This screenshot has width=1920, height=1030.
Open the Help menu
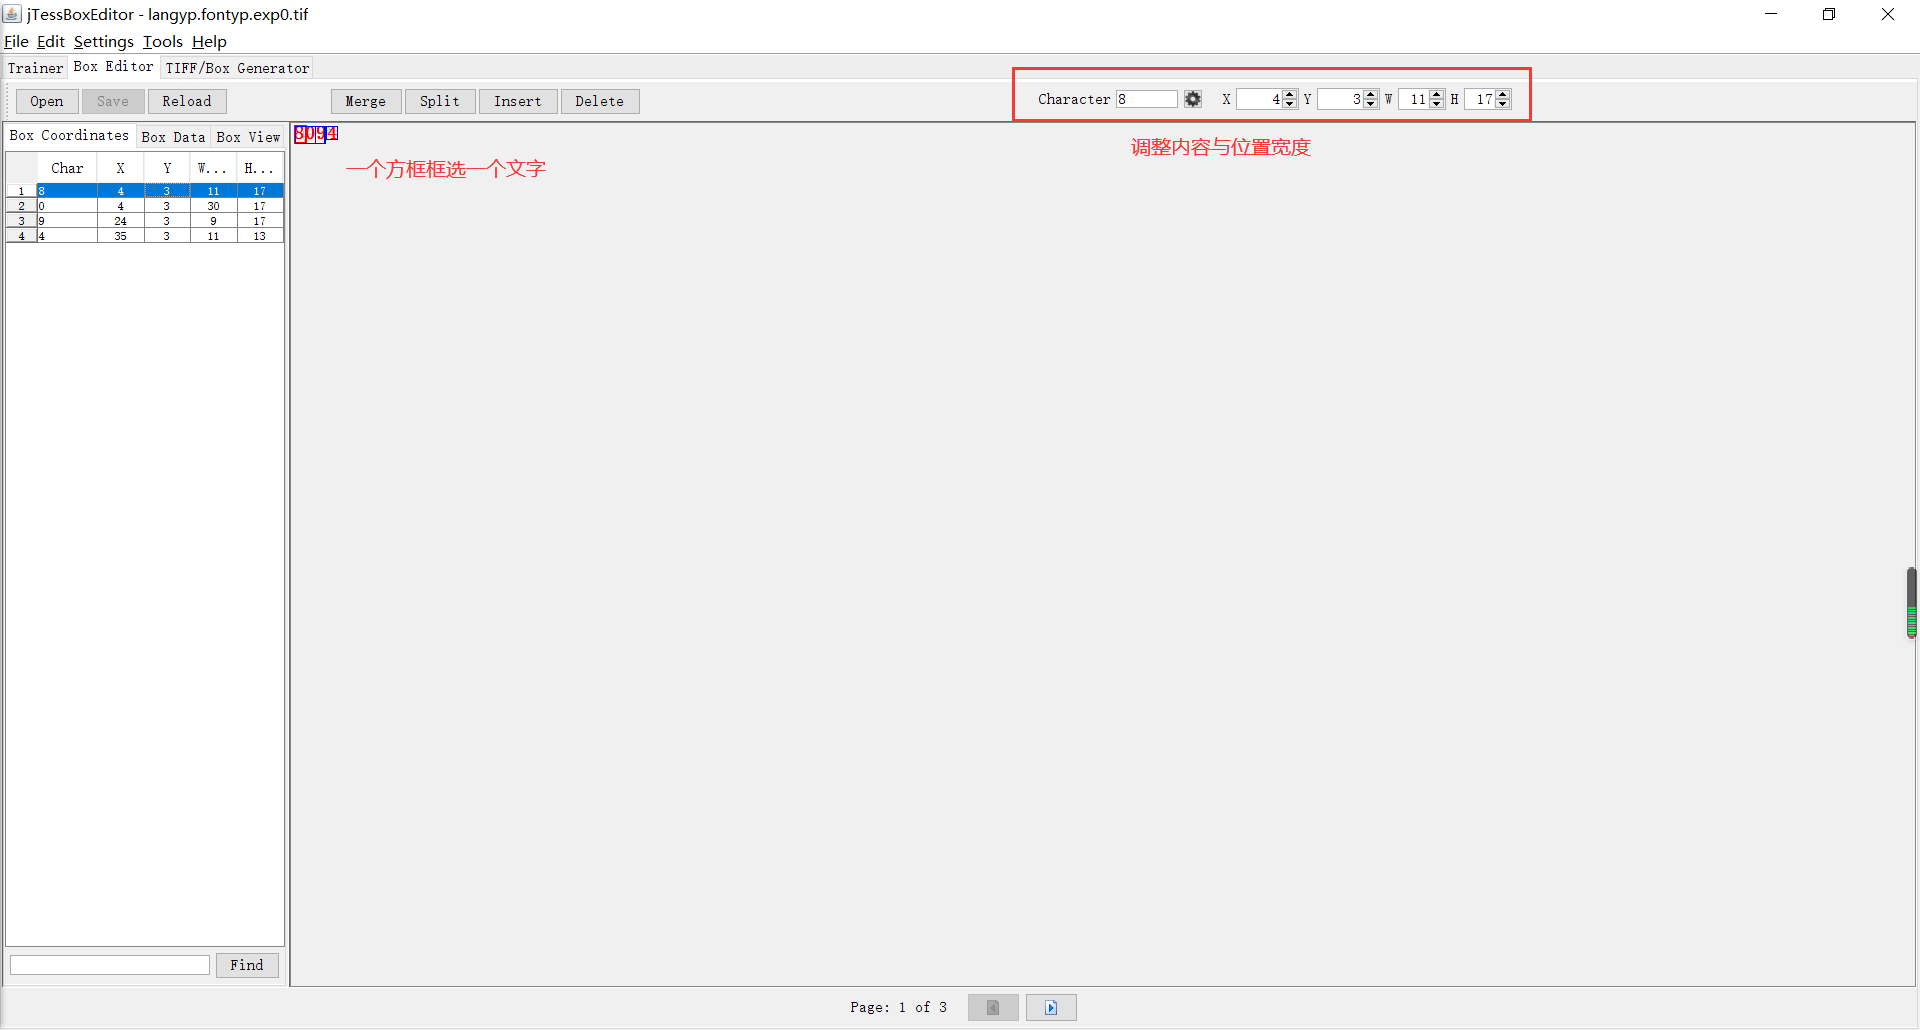point(210,41)
